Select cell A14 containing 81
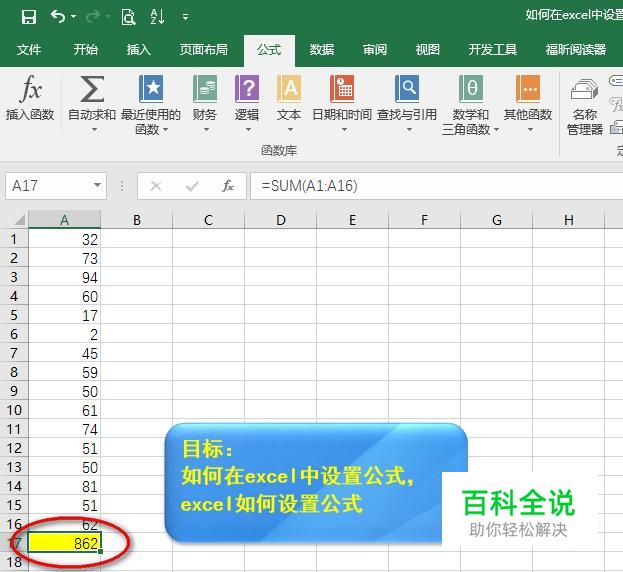 (65, 486)
